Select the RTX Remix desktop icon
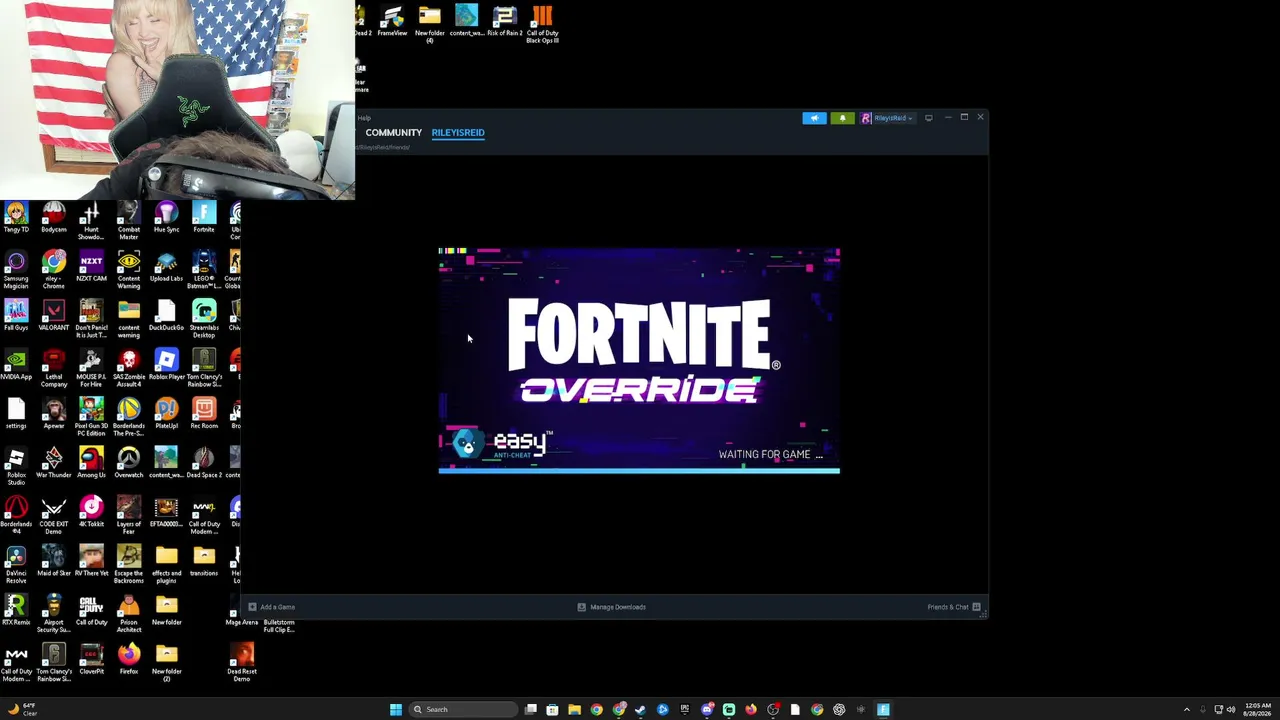This screenshot has height=720, width=1280. (16, 609)
